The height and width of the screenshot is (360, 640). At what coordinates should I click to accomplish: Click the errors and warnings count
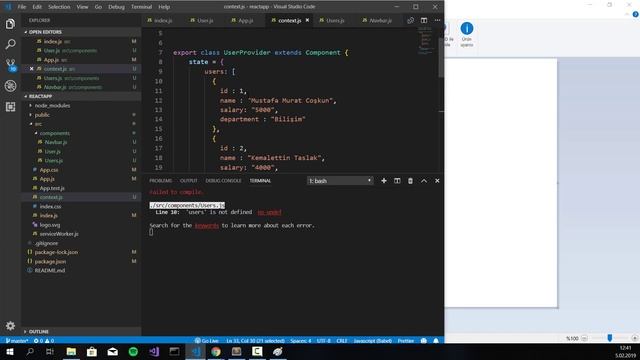(x=44, y=340)
